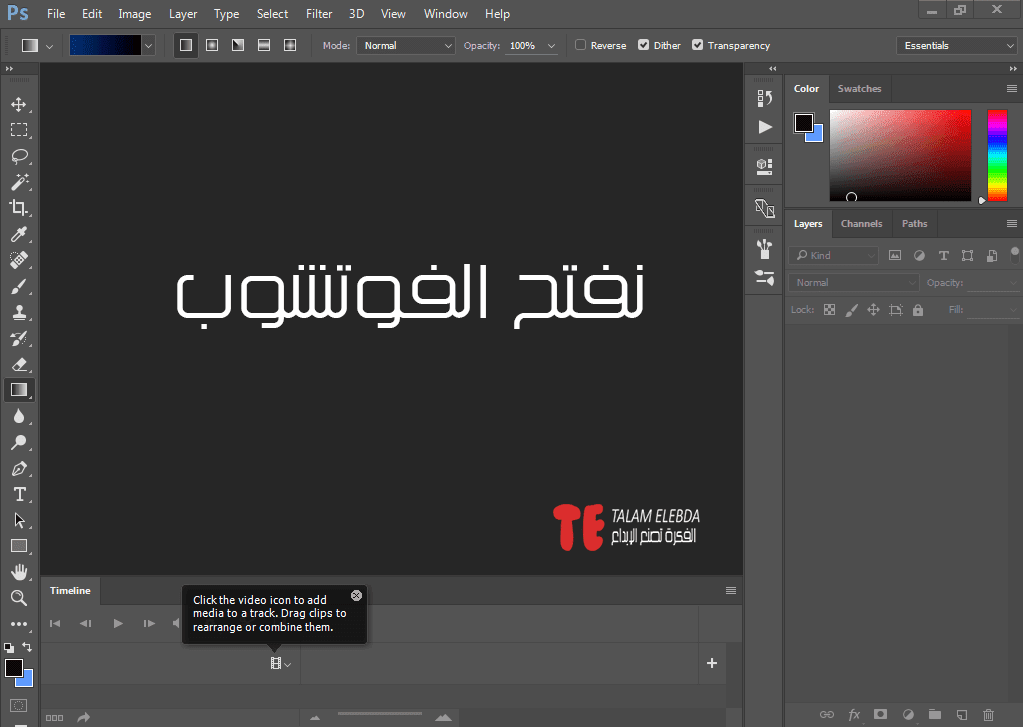Select the Hand tool
The width and height of the screenshot is (1023, 727).
pos(19,572)
